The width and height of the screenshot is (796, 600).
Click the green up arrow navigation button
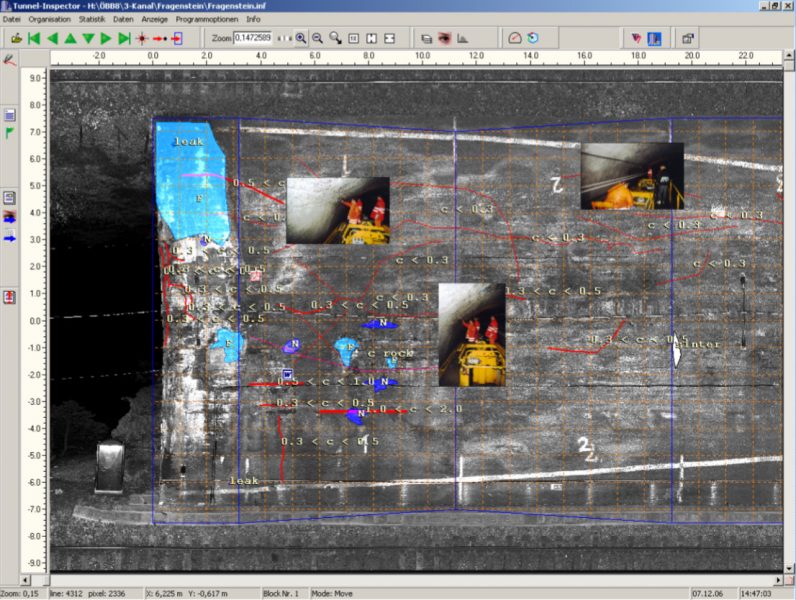[71, 38]
